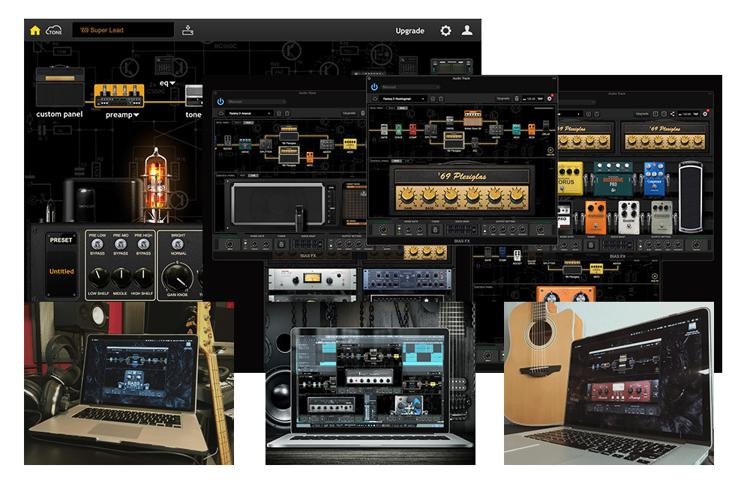
Task: Expand the preamp dropdown arrow
Action: [x=136, y=115]
